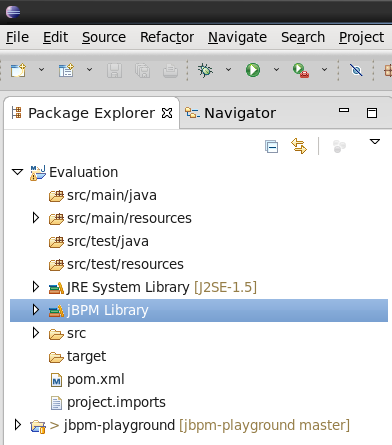Click the Evaluation Maven project icon
The height and width of the screenshot is (445, 392).
tap(38, 173)
